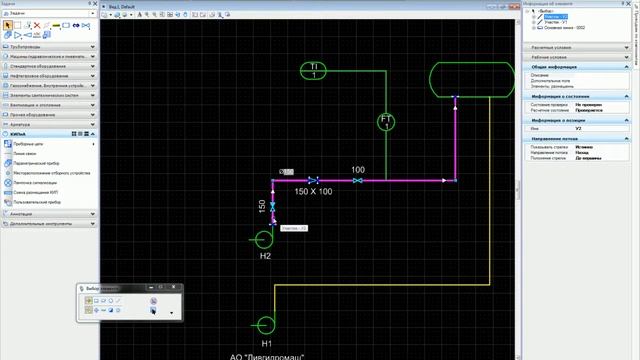Screen dimensions: 640x360
Task: Switch КИПиА panel to icon grid view
Action: pyautogui.click(x=74, y=134)
